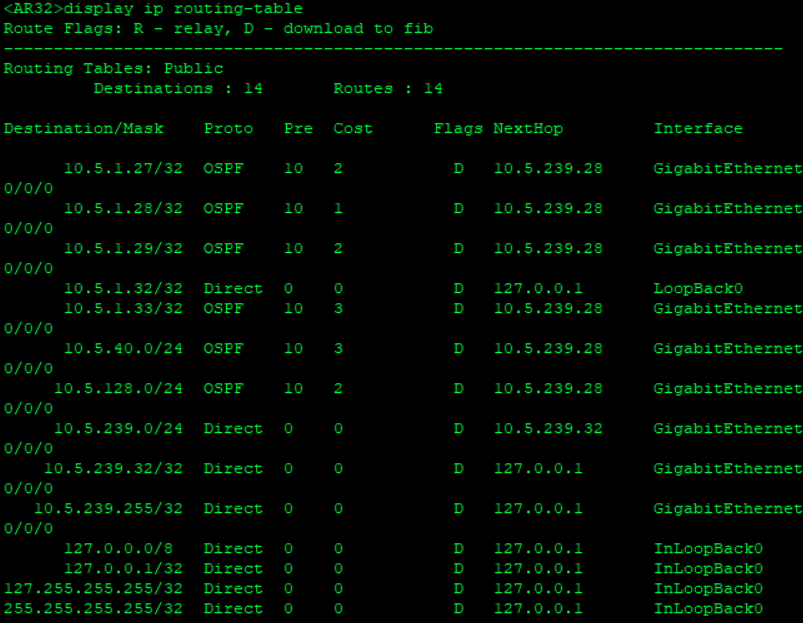Click the "Cost" column header
Screen dimensions: 803x623
tap(353, 128)
